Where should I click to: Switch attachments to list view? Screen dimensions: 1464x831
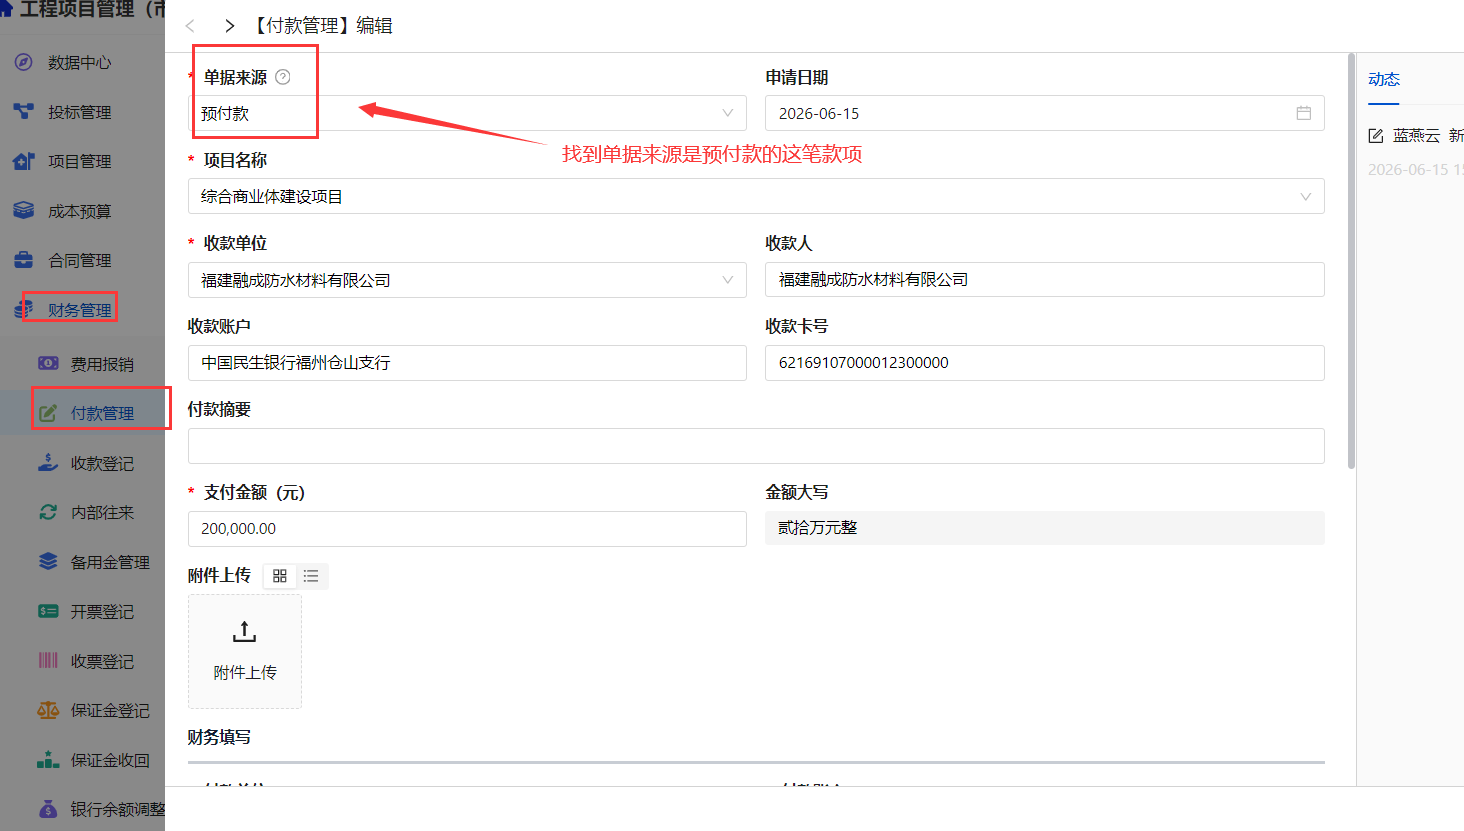[311, 576]
